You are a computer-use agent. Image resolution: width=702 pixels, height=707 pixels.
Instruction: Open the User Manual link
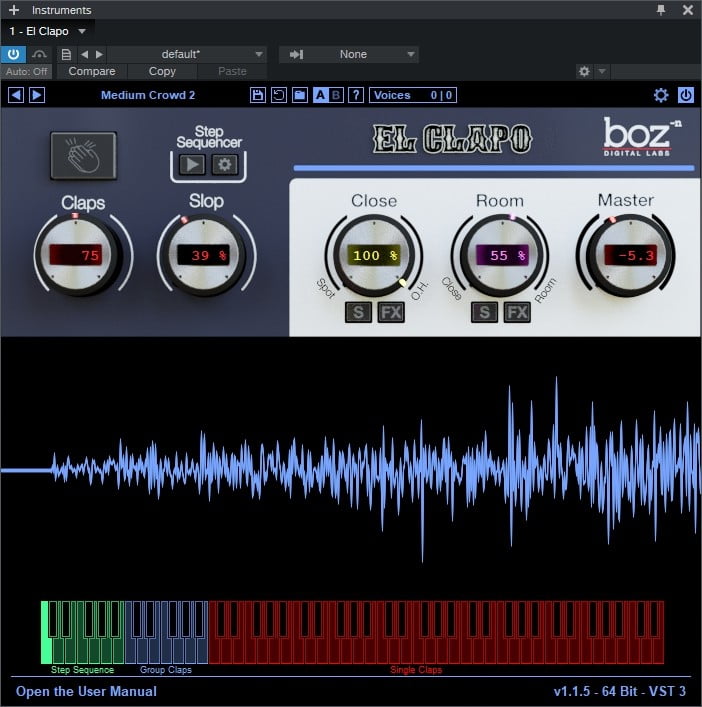tap(86, 691)
